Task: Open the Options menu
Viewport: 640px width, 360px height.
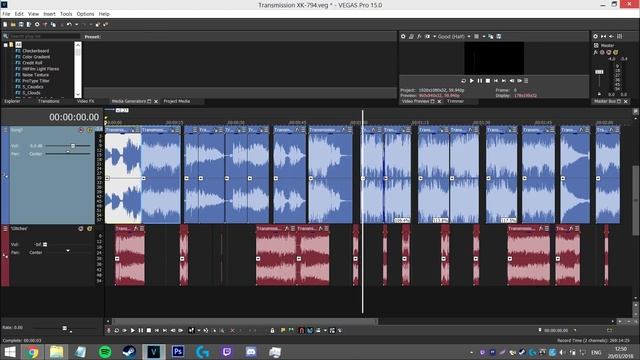Action: click(85, 14)
